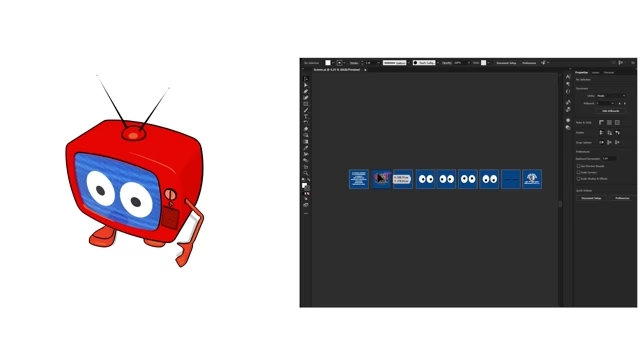Click Preferences in the top control bar
The image size is (640, 360).
click(x=529, y=63)
